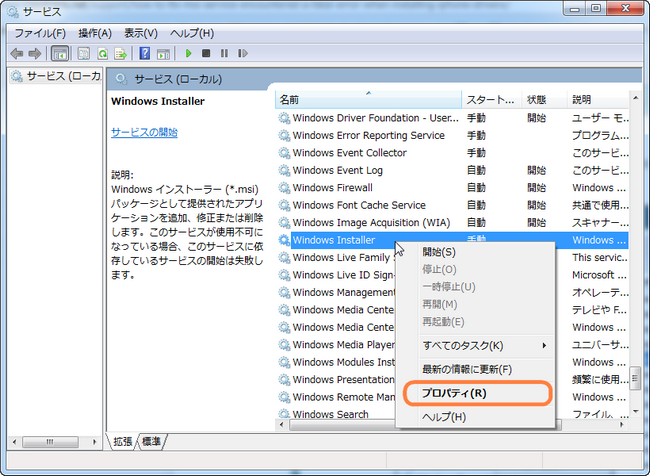Select Windows Event Collector service
This screenshot has height=476, width=650.
[453, 153]
